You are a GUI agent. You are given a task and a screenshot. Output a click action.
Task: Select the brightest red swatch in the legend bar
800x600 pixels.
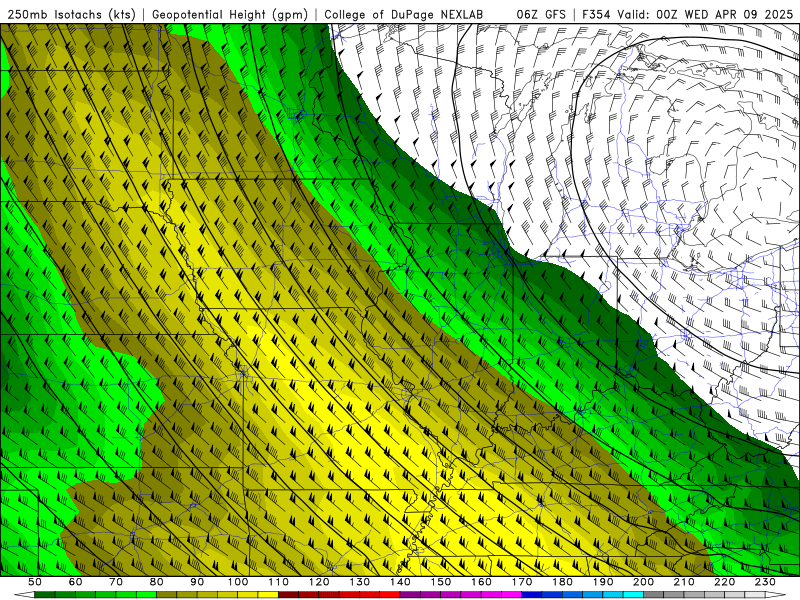click(x=390, y=595)
